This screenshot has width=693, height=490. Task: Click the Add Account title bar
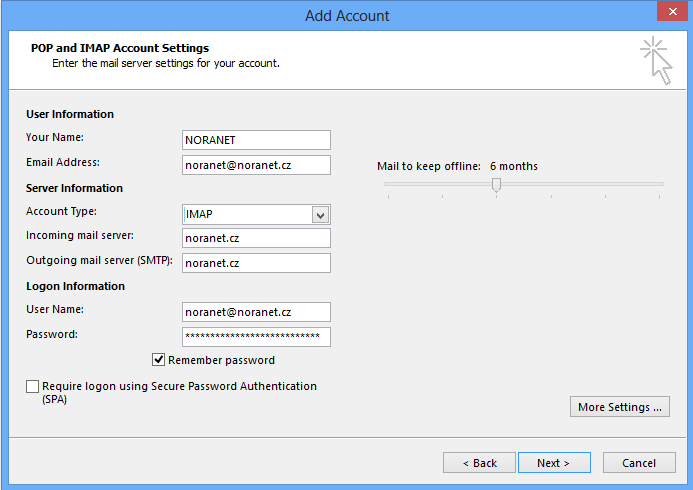[346, 15]
